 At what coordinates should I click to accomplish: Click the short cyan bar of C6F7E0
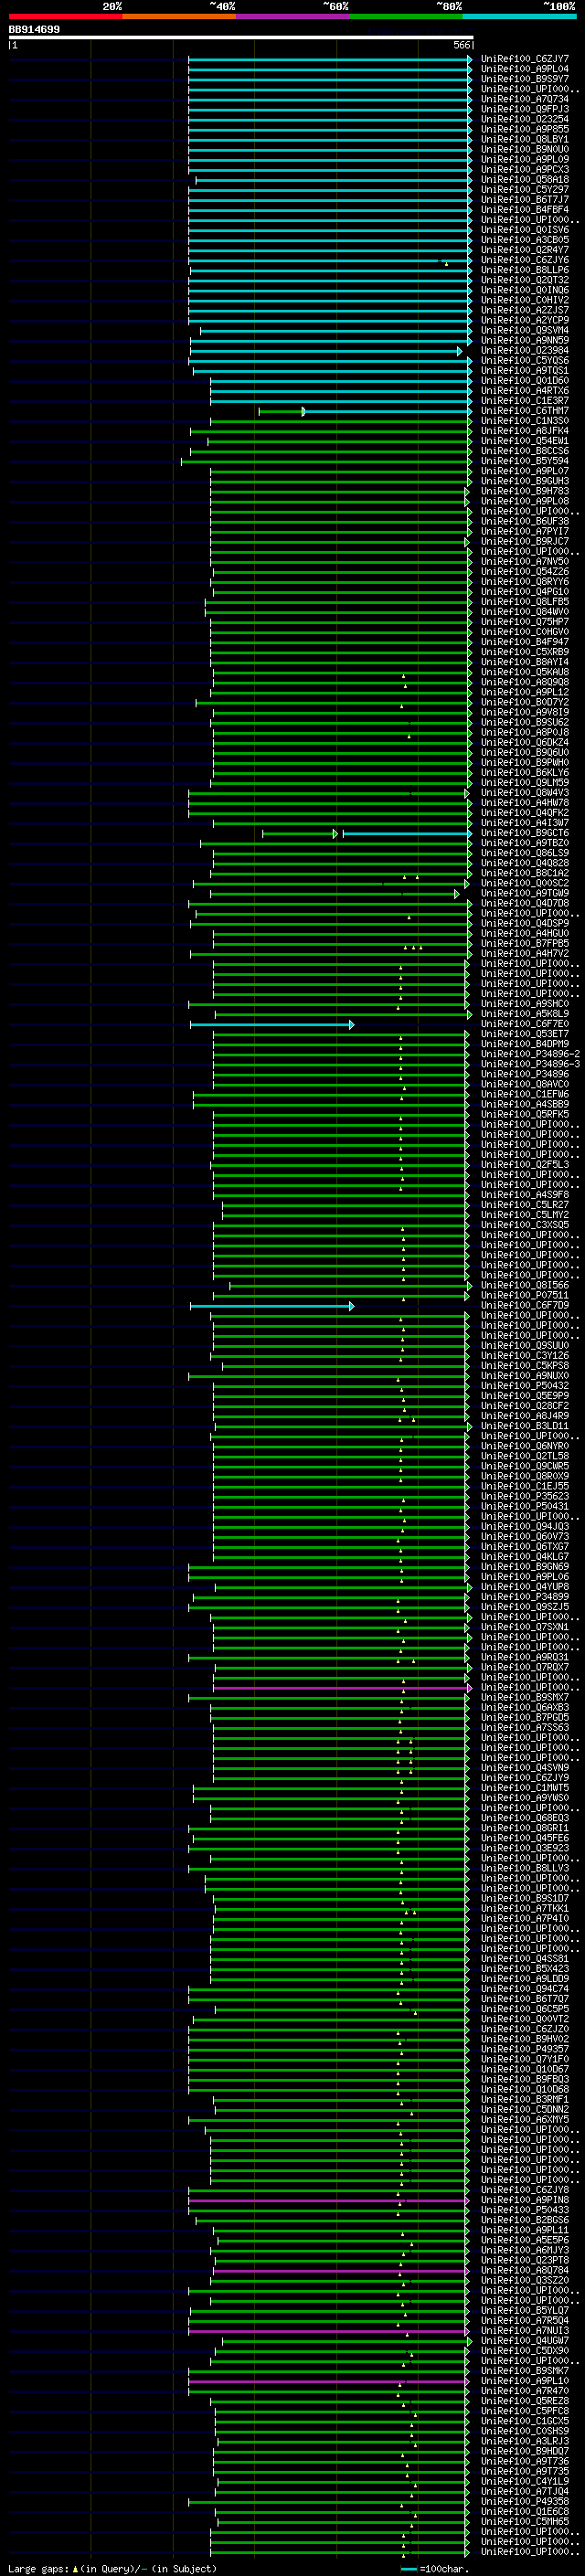pyautogui.click(x=271, y=1024)
